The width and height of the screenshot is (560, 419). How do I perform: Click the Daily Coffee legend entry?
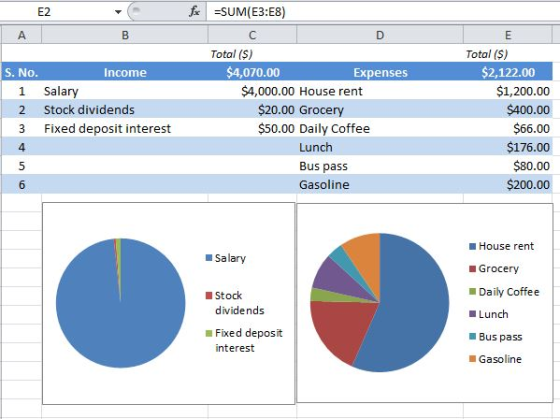point(504,292)
